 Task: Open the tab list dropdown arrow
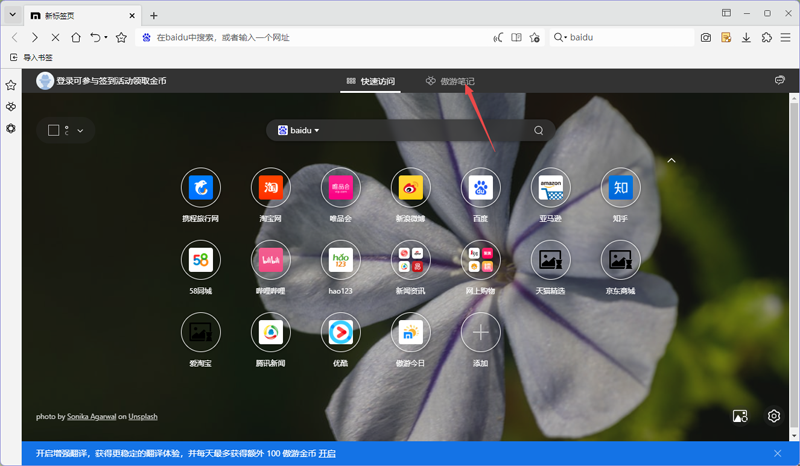coord(13,15)
